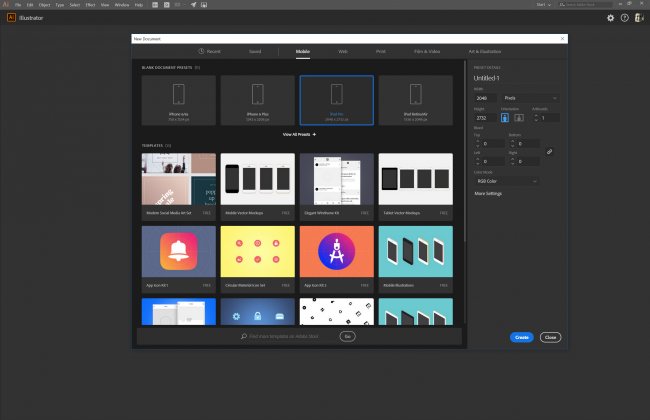Viewport: 650px width, 420px height.
Task: Click the save-to-device icon in menu bar
Action: pyautogui.click(x=204, y=5)
